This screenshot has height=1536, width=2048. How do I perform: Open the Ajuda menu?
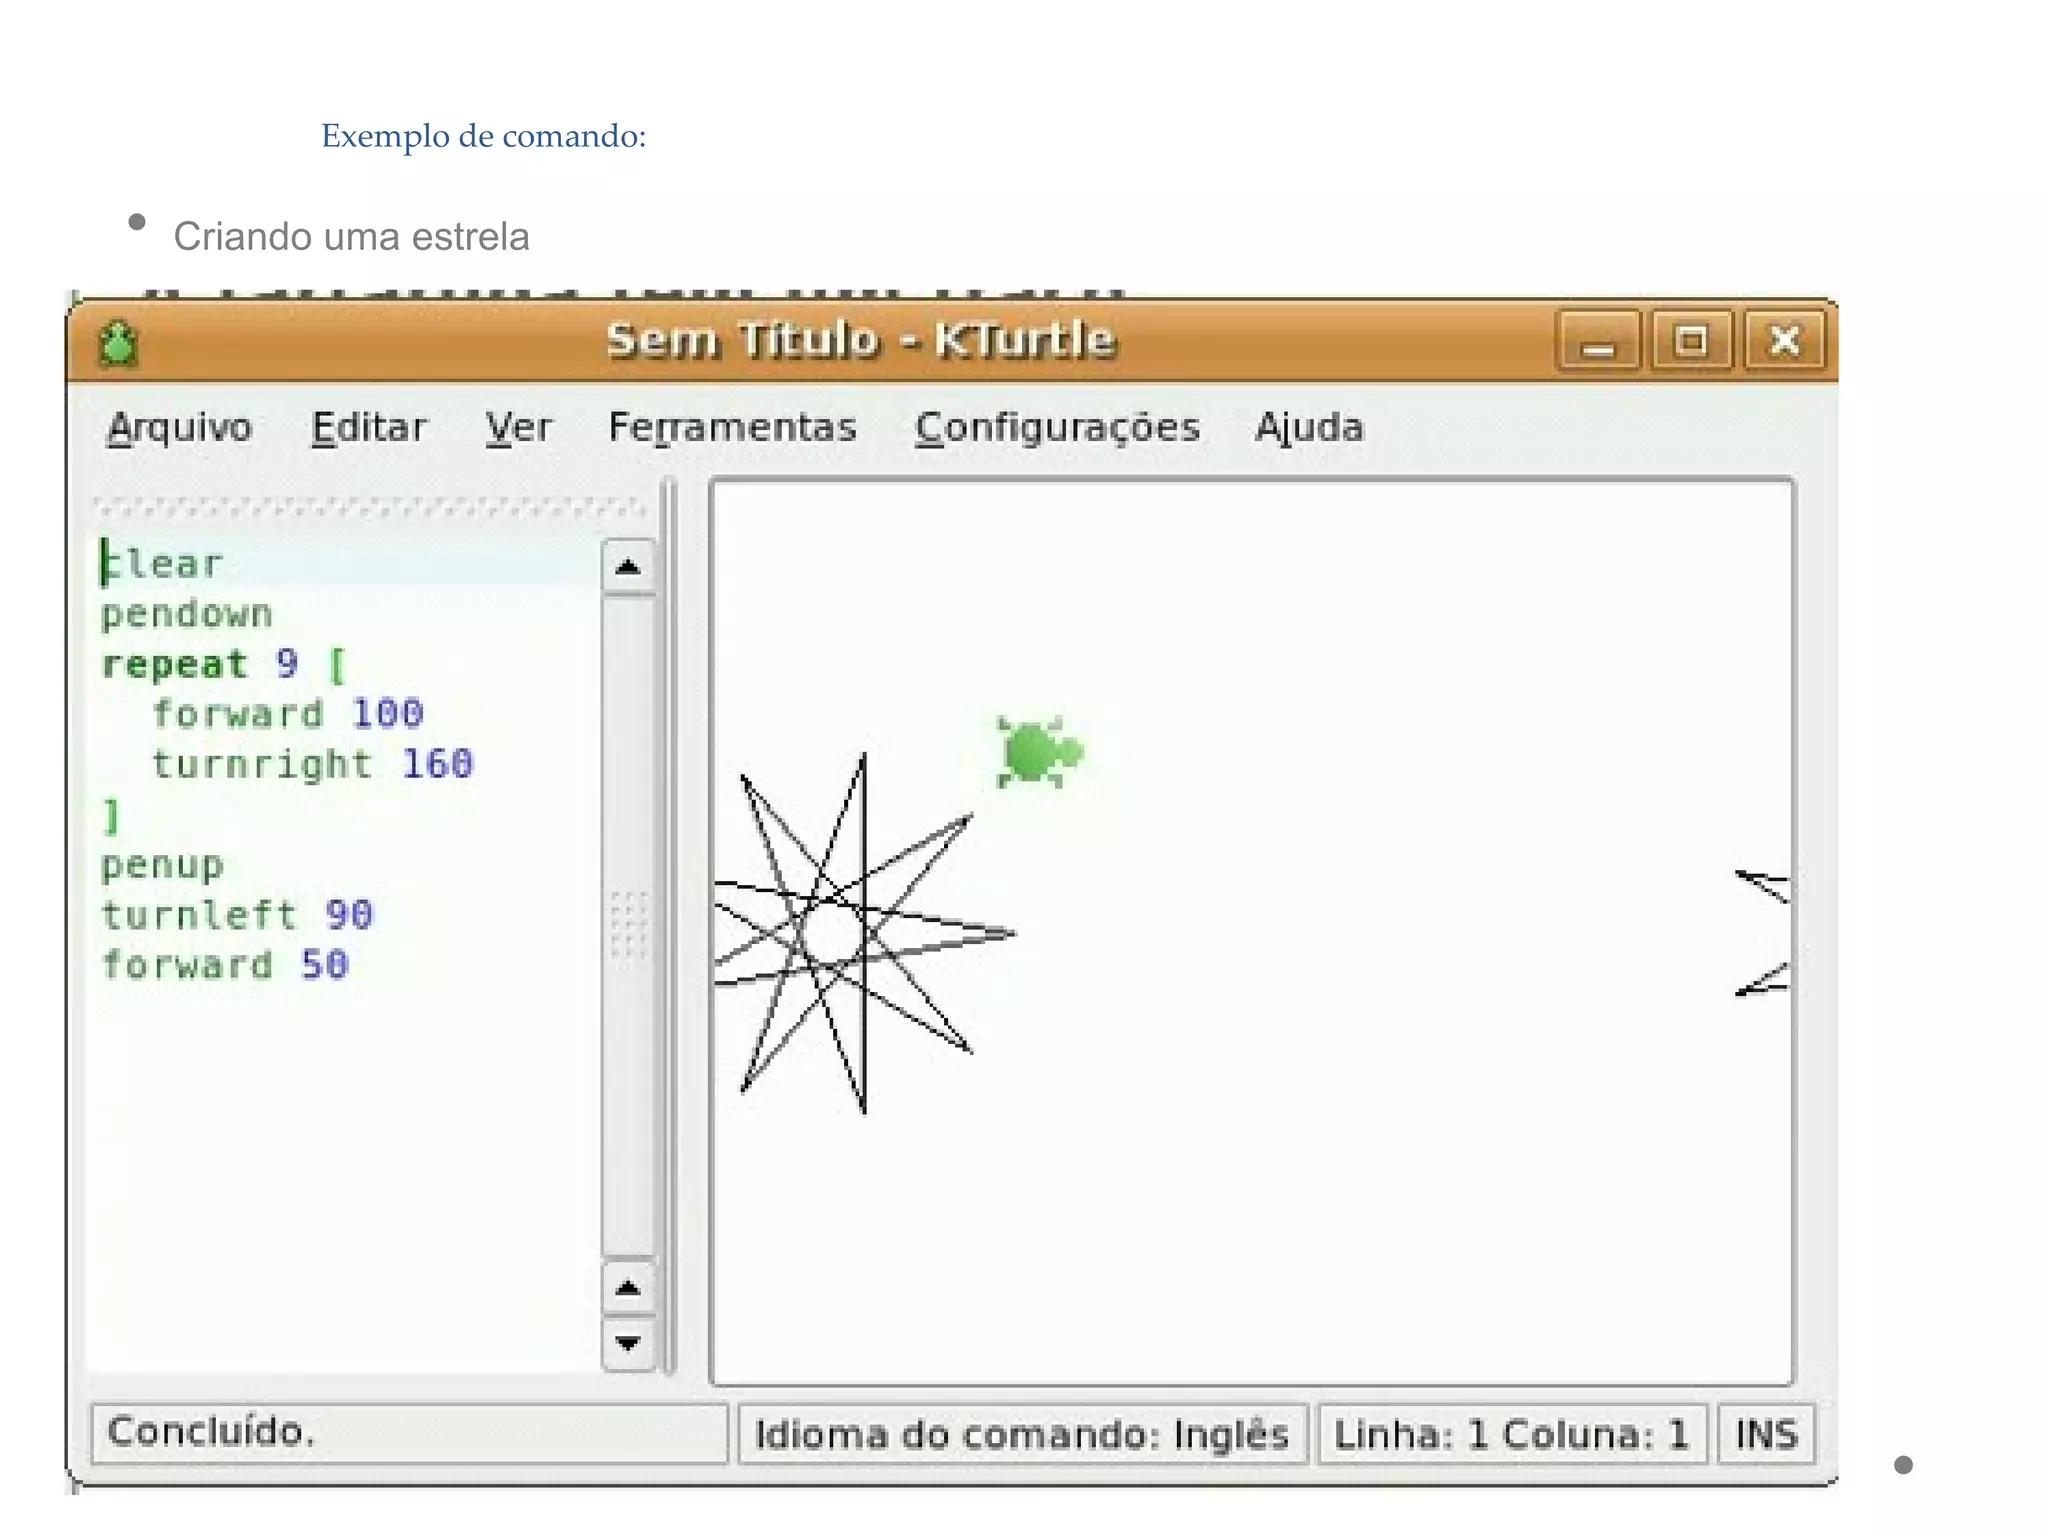[1309, 428]
